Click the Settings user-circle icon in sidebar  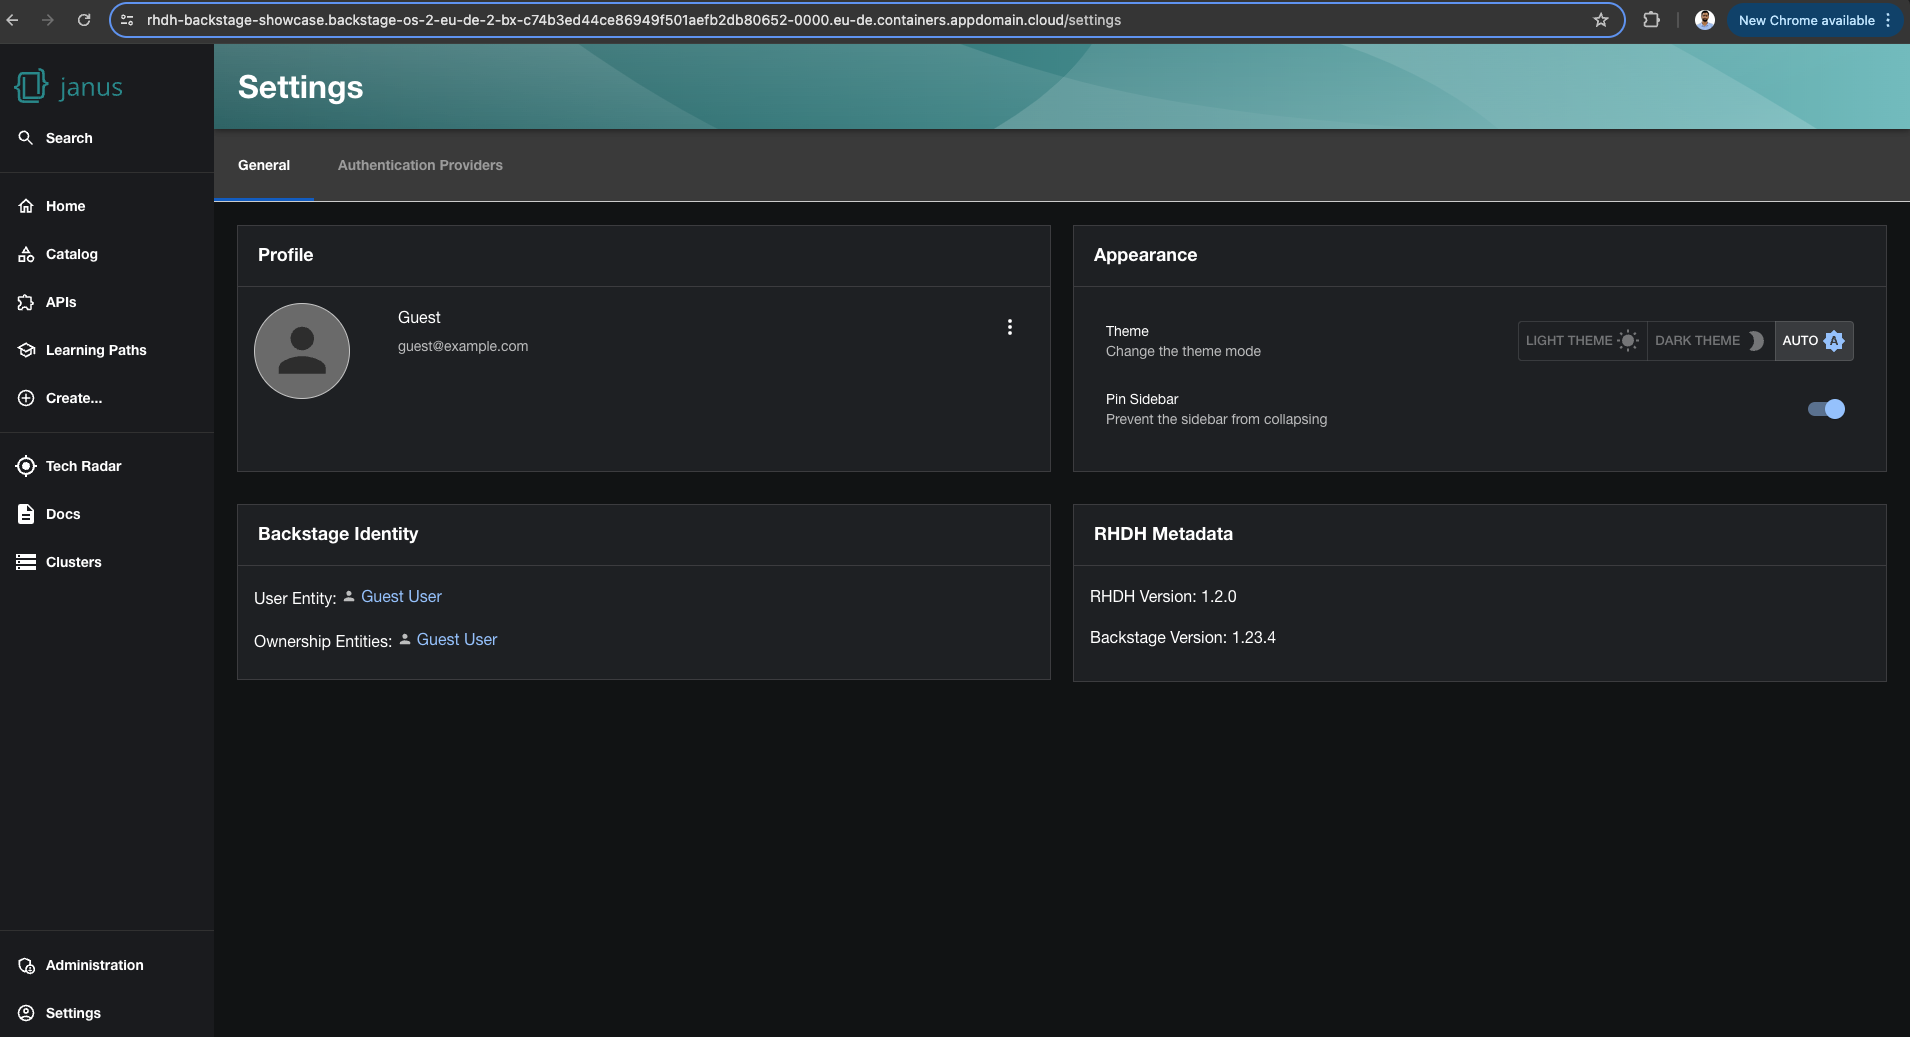tap(26, 1013)
